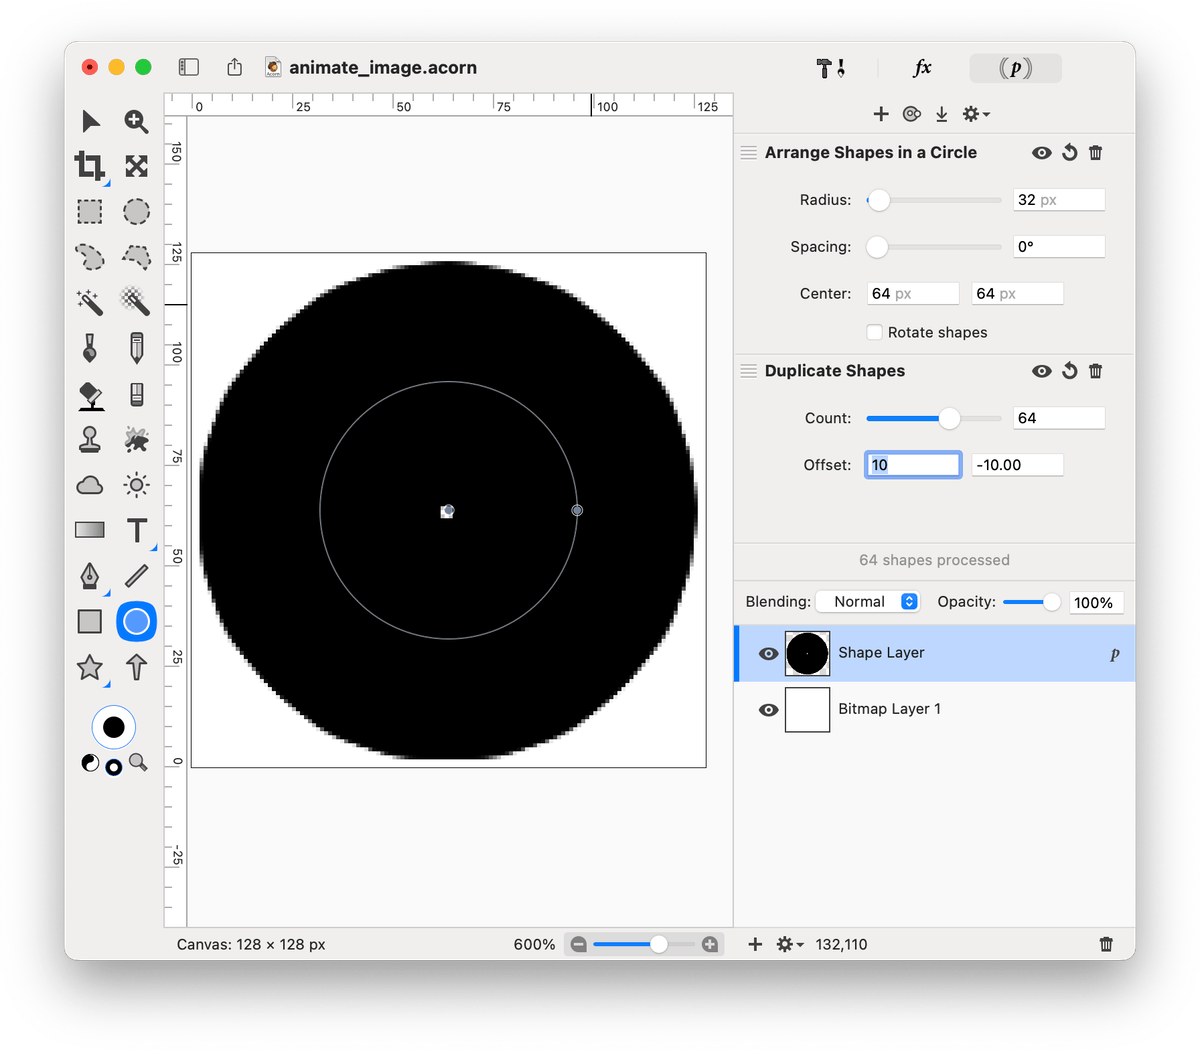Switch to the fx filters tab
Viewport: 1200px width, 1050px height.
922,68
